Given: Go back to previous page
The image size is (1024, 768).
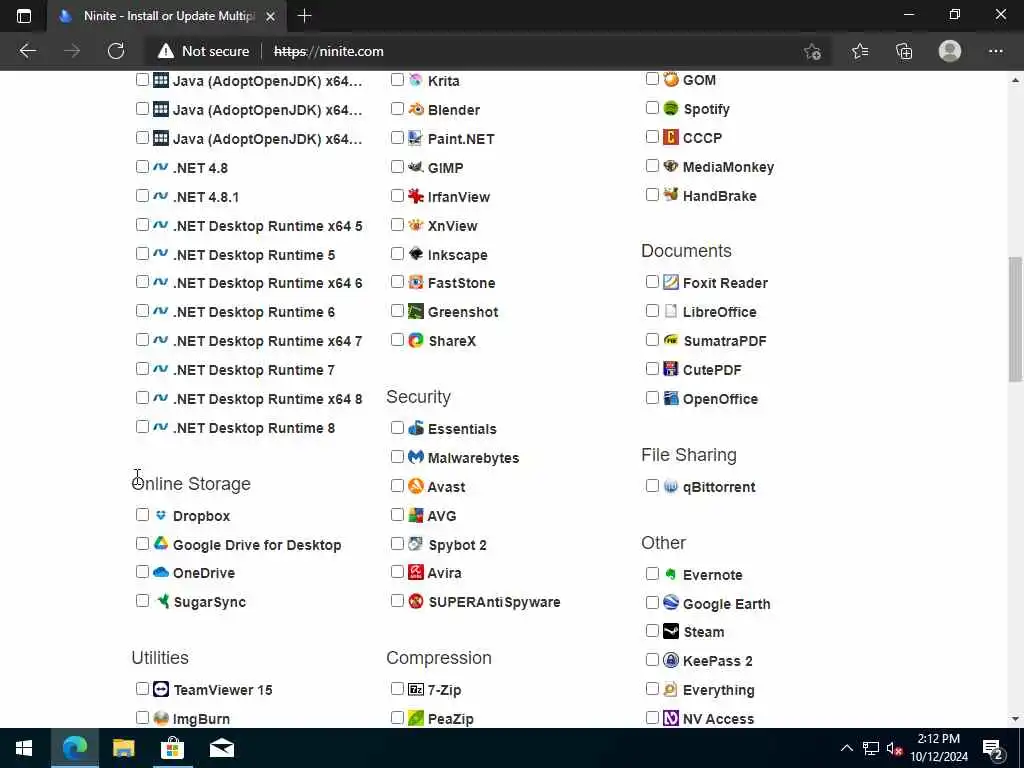Looking at the screenshot, I should (27, 51).
